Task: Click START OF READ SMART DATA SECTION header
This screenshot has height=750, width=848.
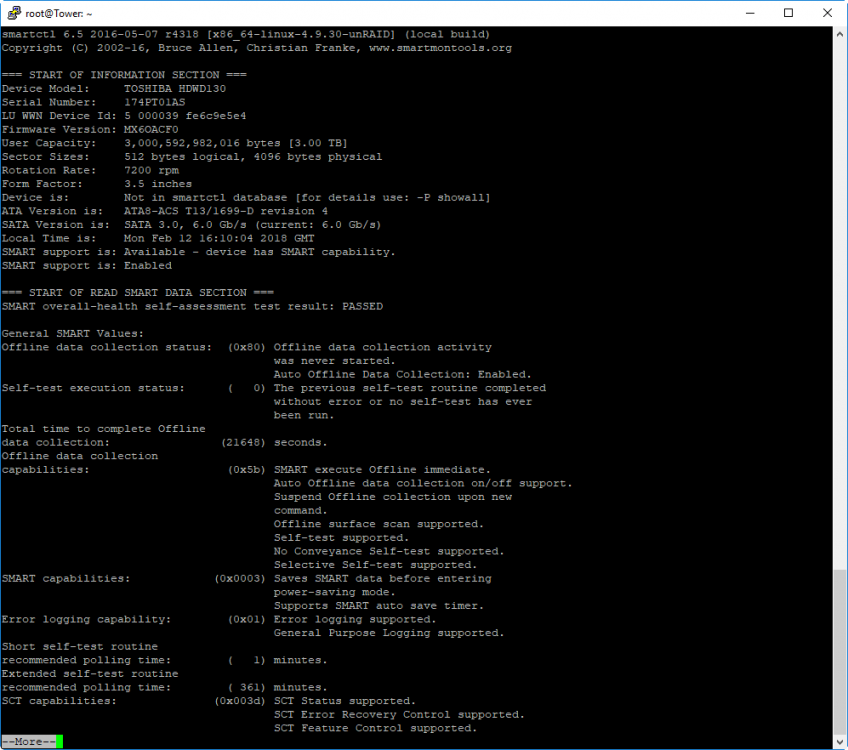Action: pos(137,293)
